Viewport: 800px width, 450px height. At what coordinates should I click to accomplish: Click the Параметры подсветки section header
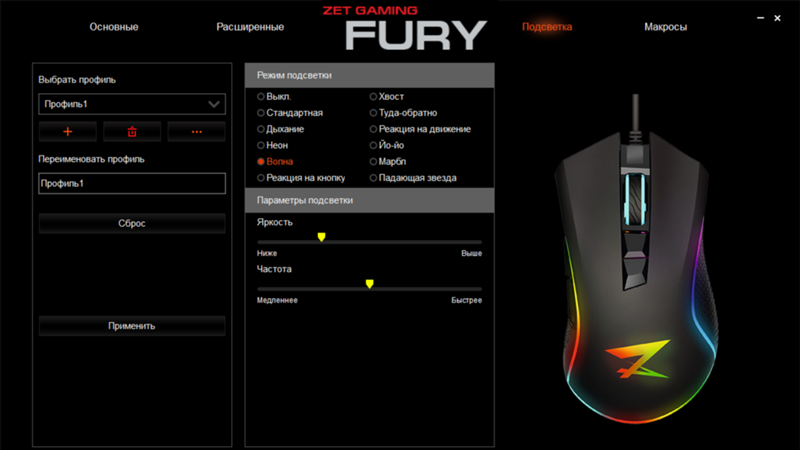point(369,201)
